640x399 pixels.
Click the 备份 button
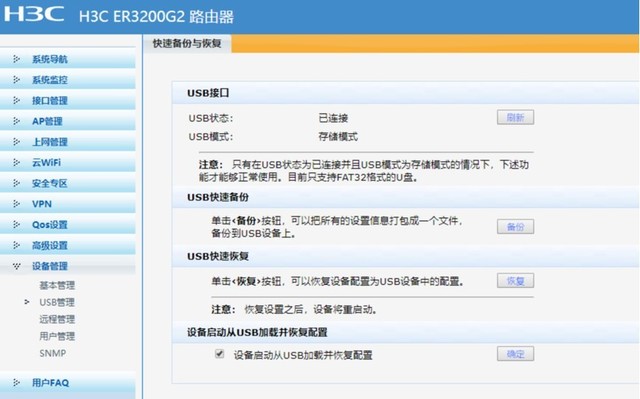[x=515, y=226]
